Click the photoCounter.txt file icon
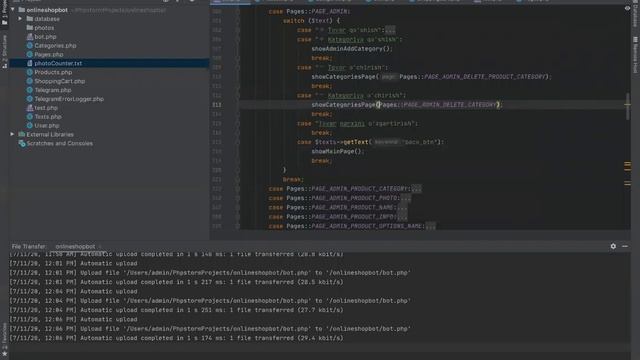Image resolution: width=640 pixels, height=360 pixels. (29, 63)
